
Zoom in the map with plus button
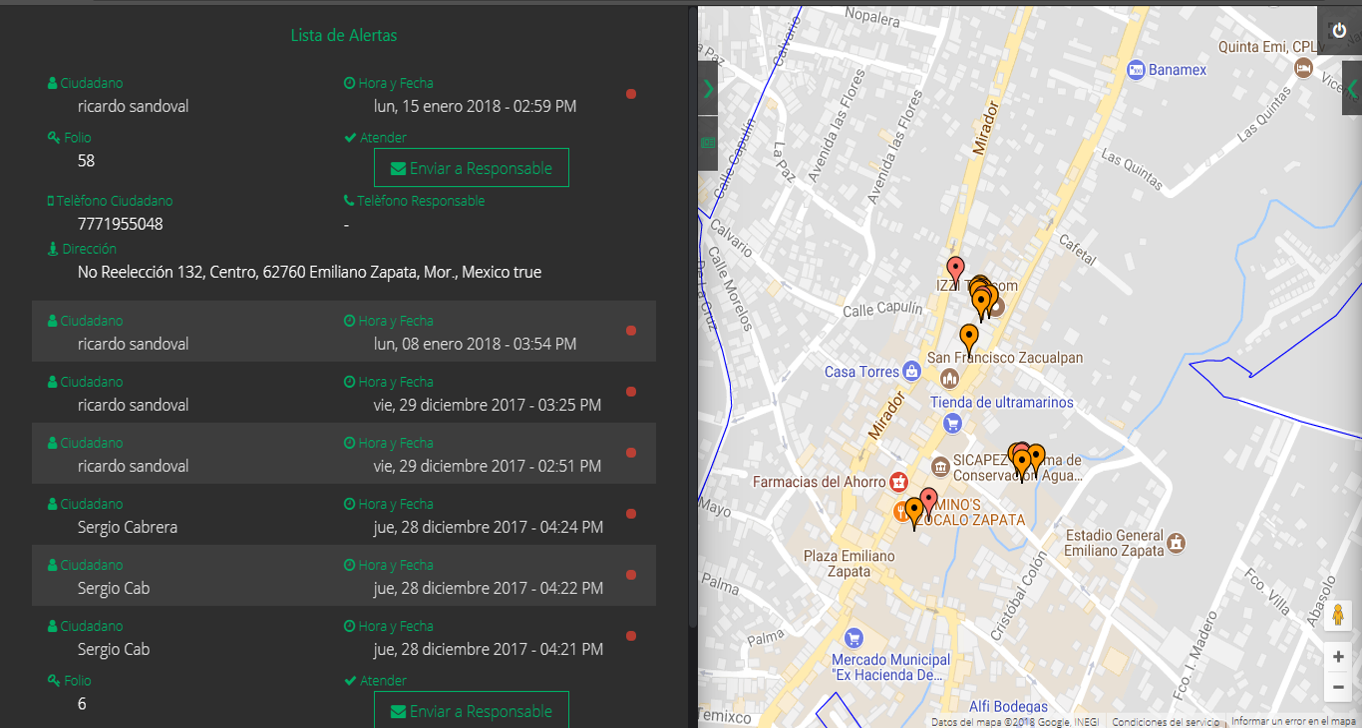(1338, 657)
